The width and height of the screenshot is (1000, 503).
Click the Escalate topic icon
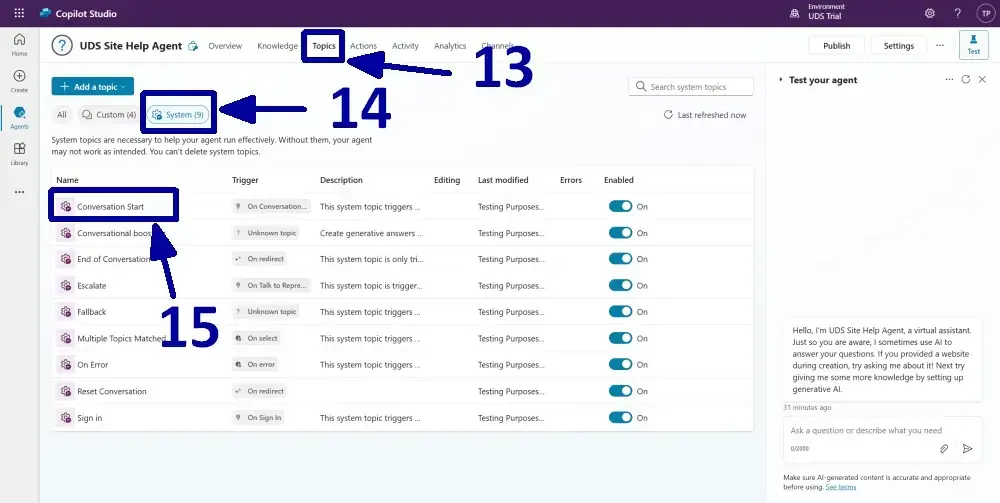(66, 286)
